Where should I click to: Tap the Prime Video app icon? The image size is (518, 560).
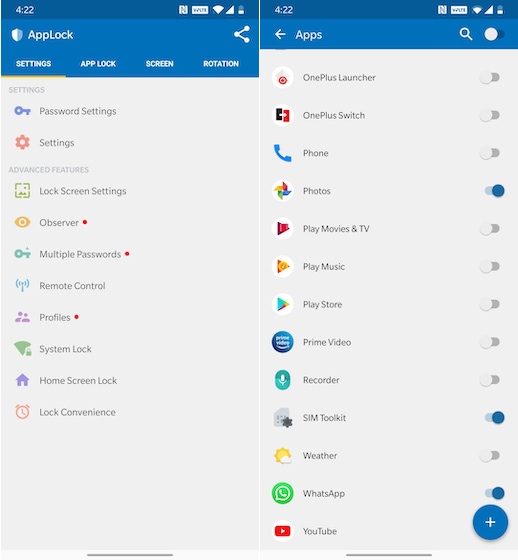pyautogui.click(x=283, y=342)
